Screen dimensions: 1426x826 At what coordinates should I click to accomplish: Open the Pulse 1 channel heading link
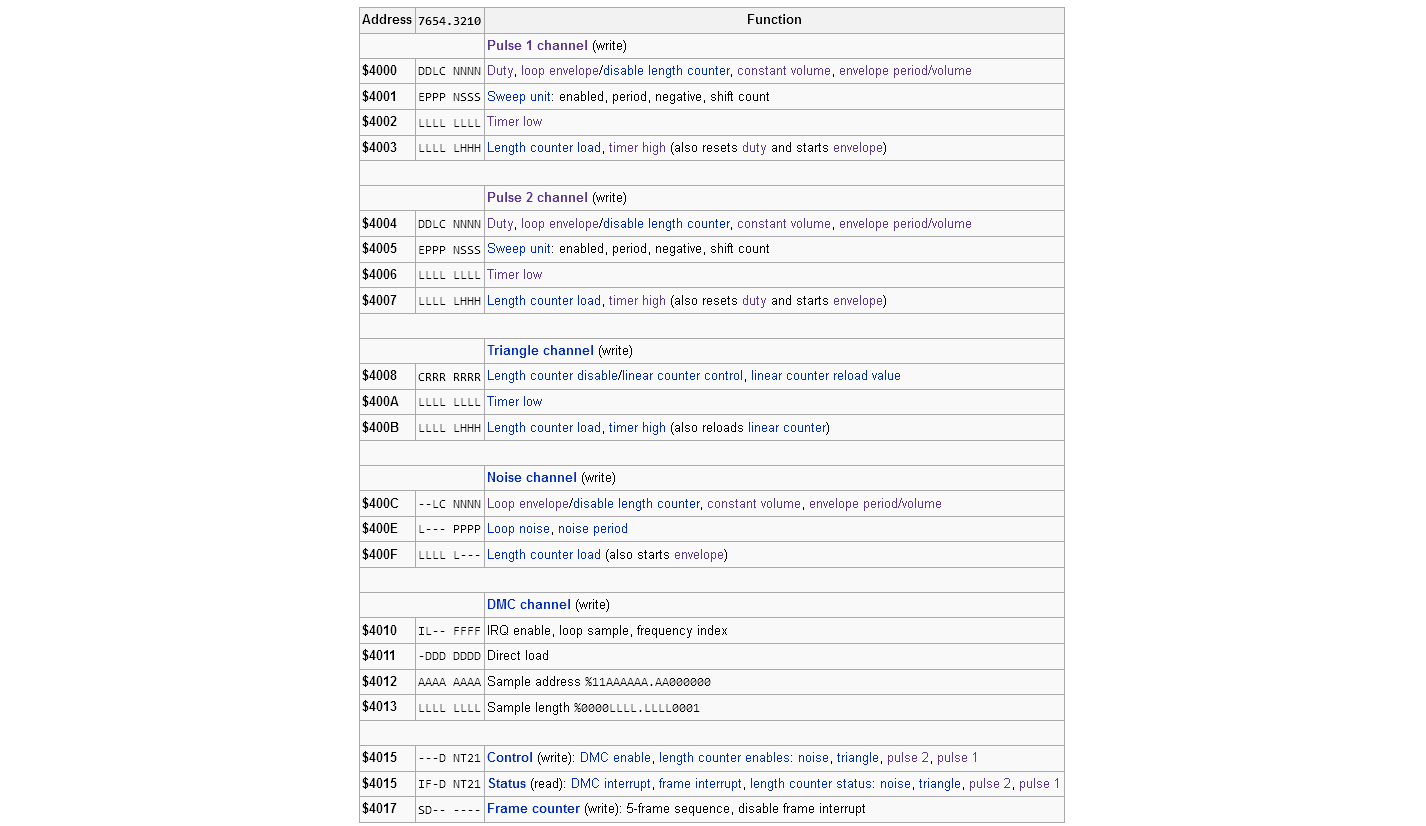[537, 46]
